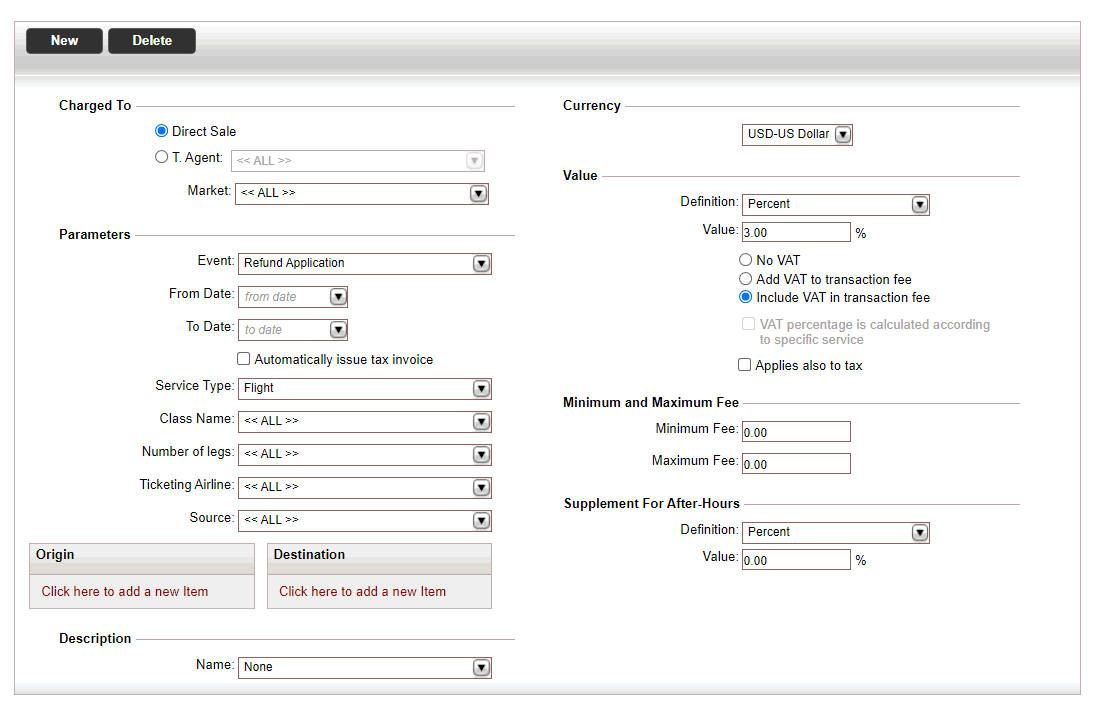
Task: Open the Ticketing Airline dropdown
Action: pos(365,487)
